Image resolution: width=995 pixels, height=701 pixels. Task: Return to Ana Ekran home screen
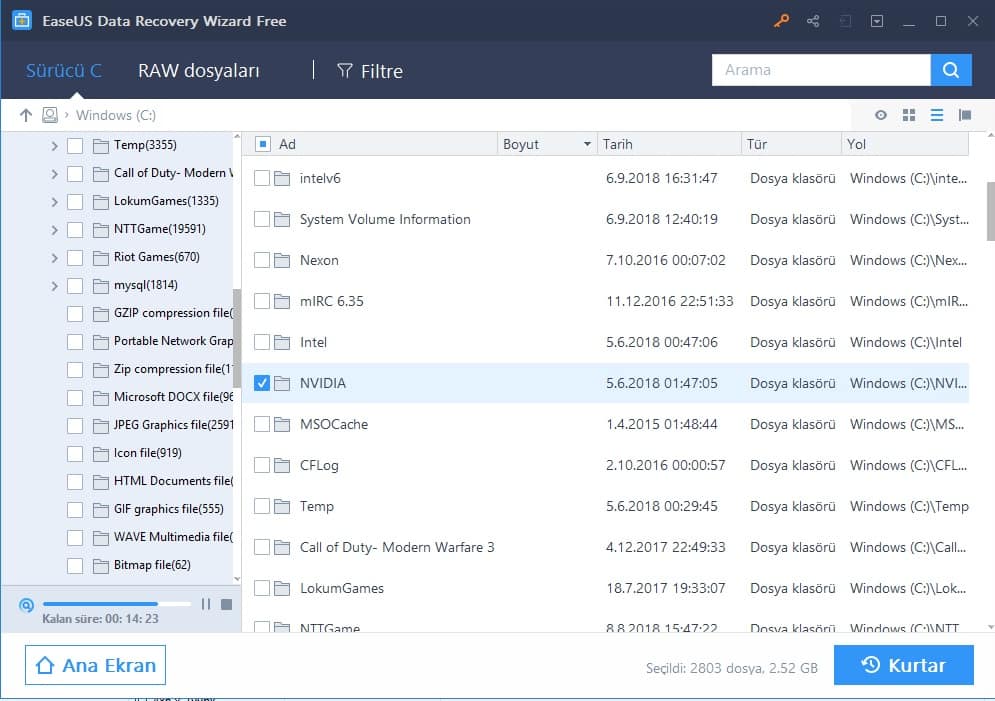96,665
